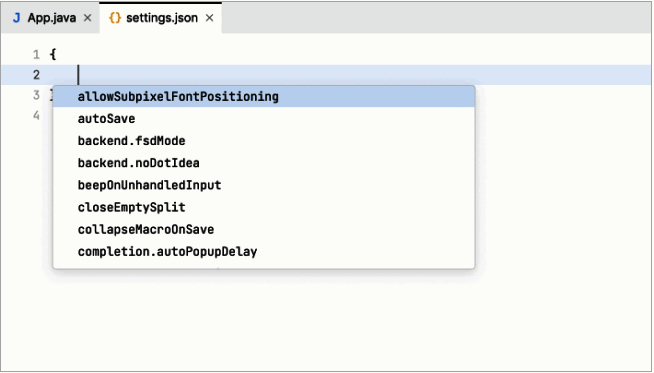Close the App.java tab

(88, 18)
